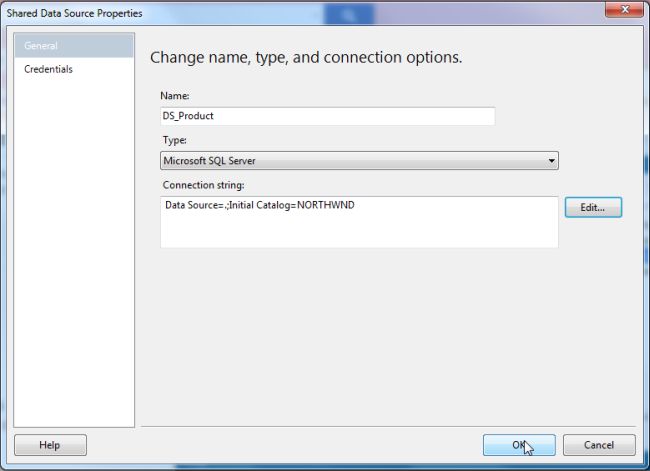This screenshot has height=471, width=650.
Task: Place cursor in the connection string text
Action: [x=260, y=205]
